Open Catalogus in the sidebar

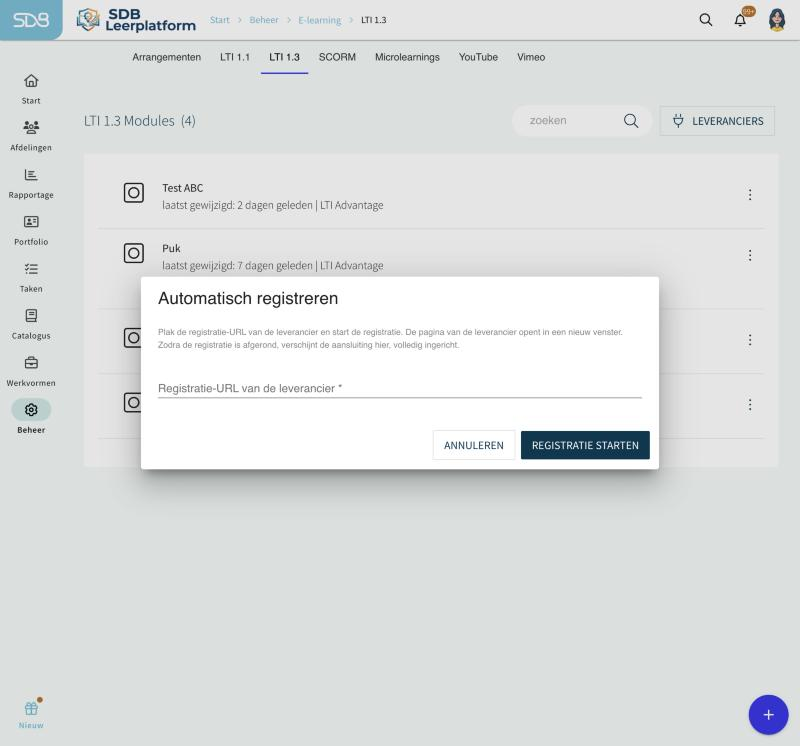coord(31,324)
